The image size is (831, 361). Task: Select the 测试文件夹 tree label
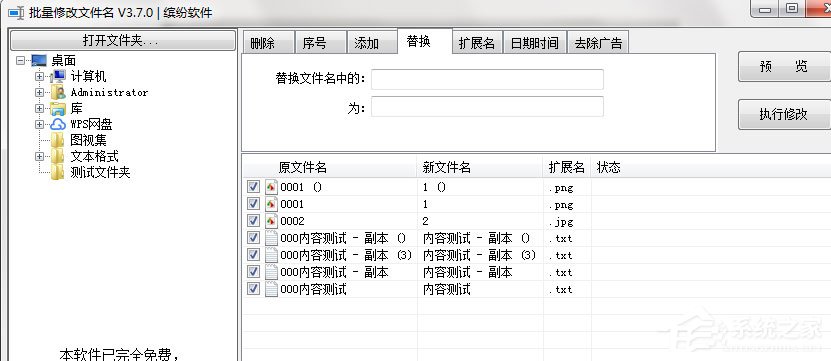100,172
